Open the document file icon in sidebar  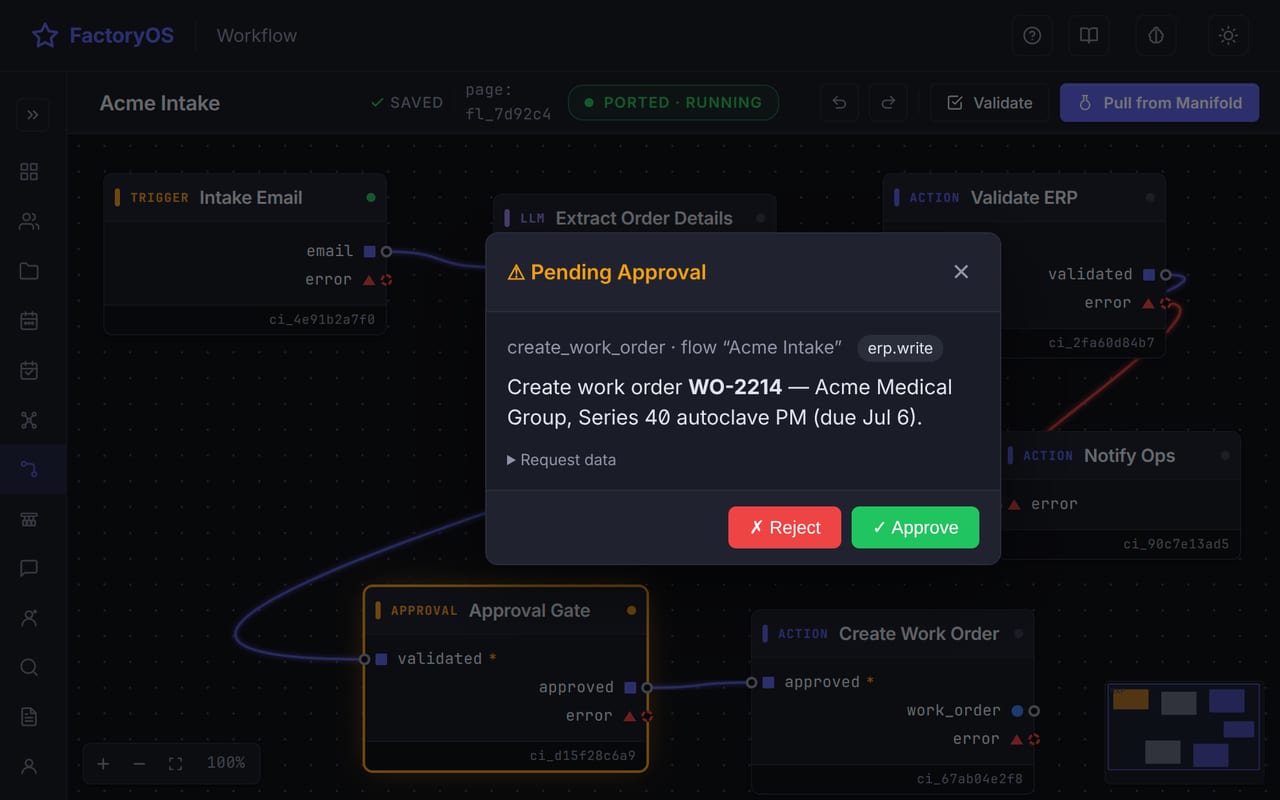29,717
